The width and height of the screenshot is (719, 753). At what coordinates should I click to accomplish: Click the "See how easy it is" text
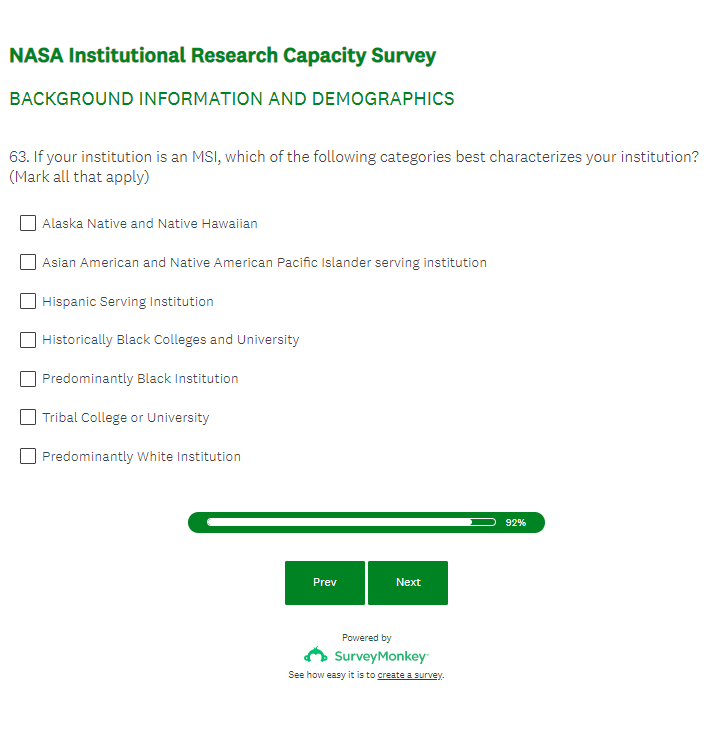click(331, 675)
